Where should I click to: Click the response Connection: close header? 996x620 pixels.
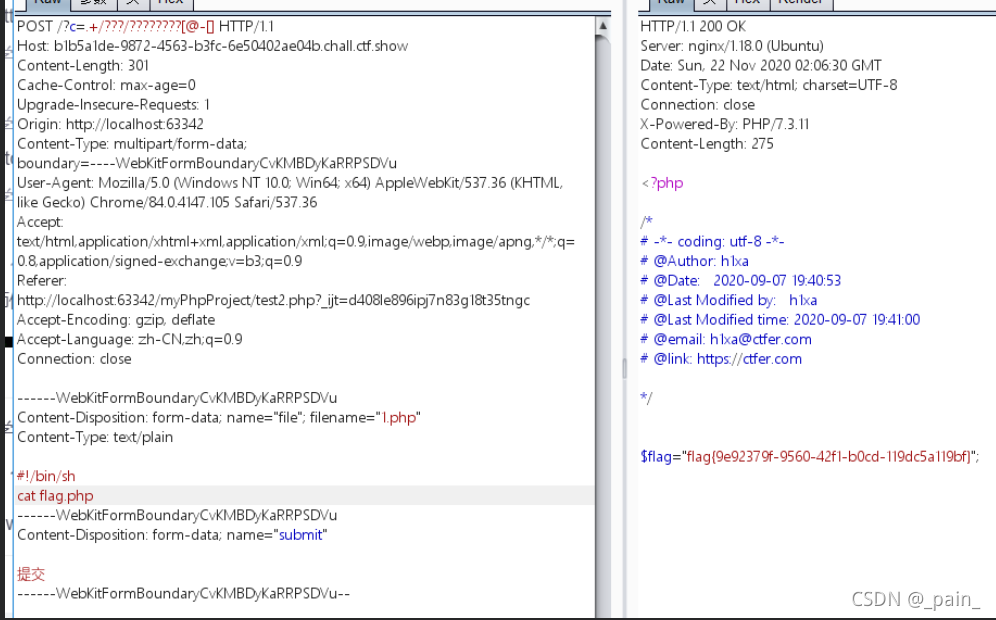(x=697, y=105)
